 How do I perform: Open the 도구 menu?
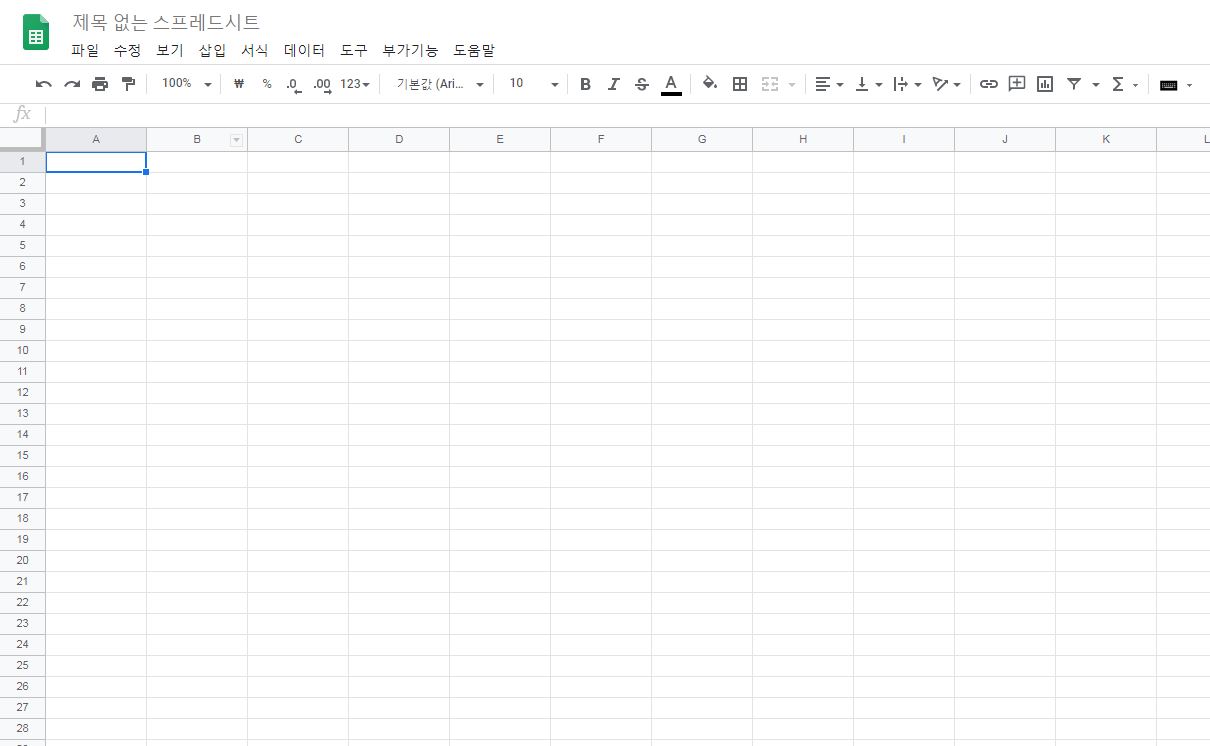point(354,50)
